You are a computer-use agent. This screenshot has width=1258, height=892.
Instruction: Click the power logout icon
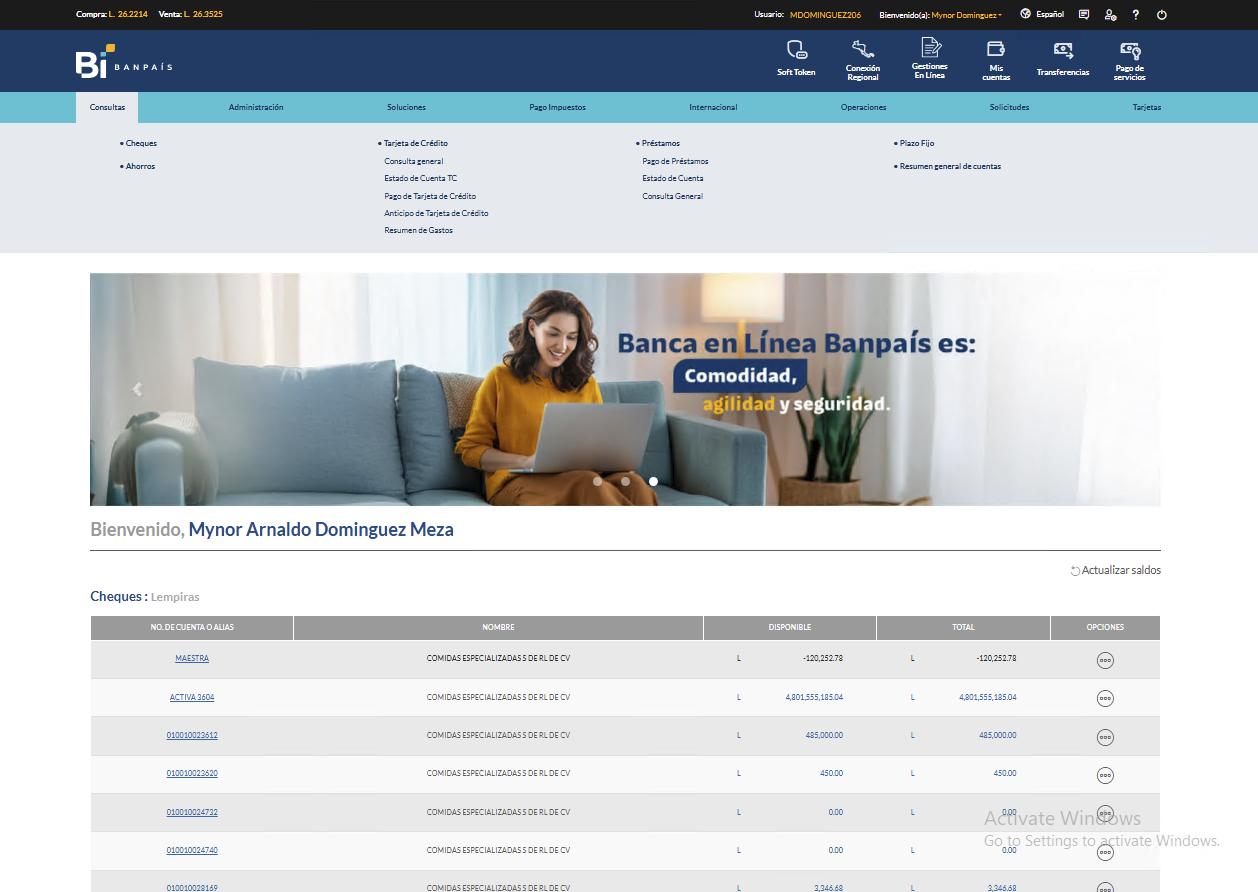pos(1162,15)
